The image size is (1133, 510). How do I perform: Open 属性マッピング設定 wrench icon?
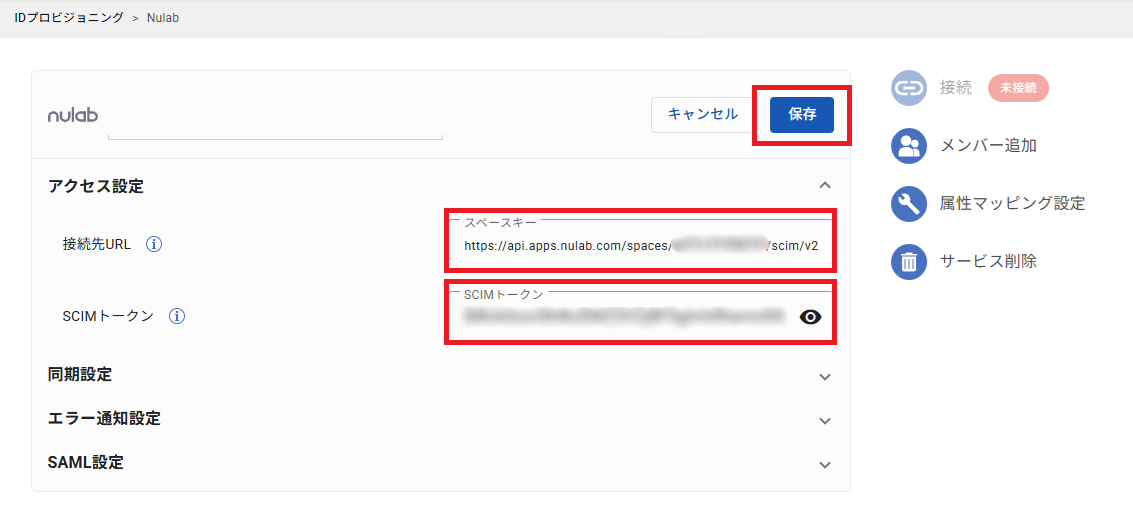(x=909, y=204)
